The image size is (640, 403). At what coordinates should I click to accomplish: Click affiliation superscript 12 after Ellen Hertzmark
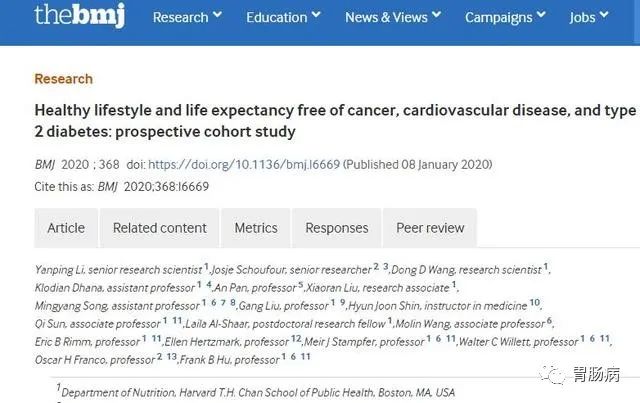[x=296, y=338]
